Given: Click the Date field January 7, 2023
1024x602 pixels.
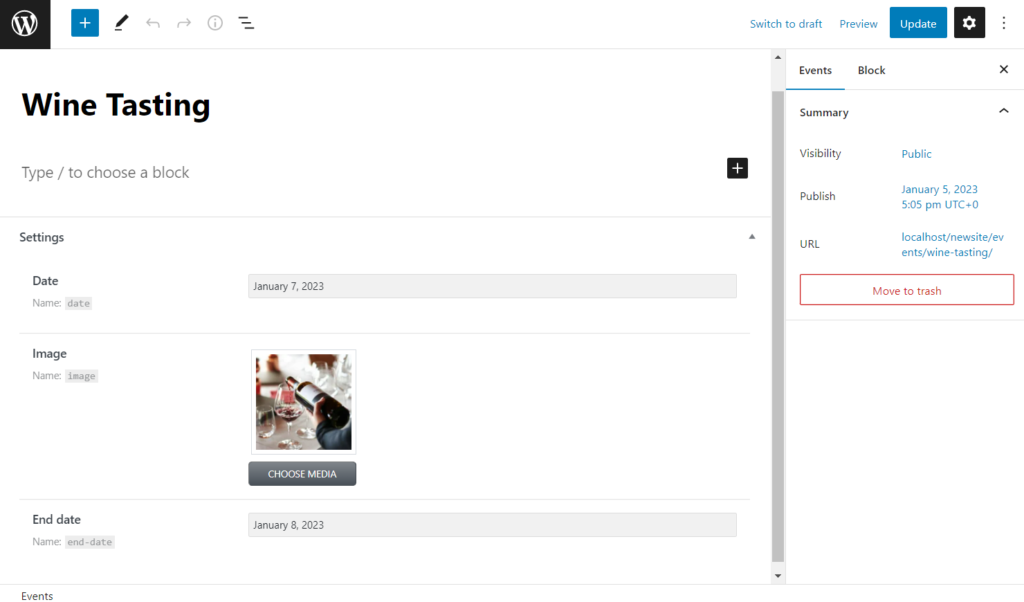Looking at the screenshot, I should pyautogui.click(x=492, y=287).
